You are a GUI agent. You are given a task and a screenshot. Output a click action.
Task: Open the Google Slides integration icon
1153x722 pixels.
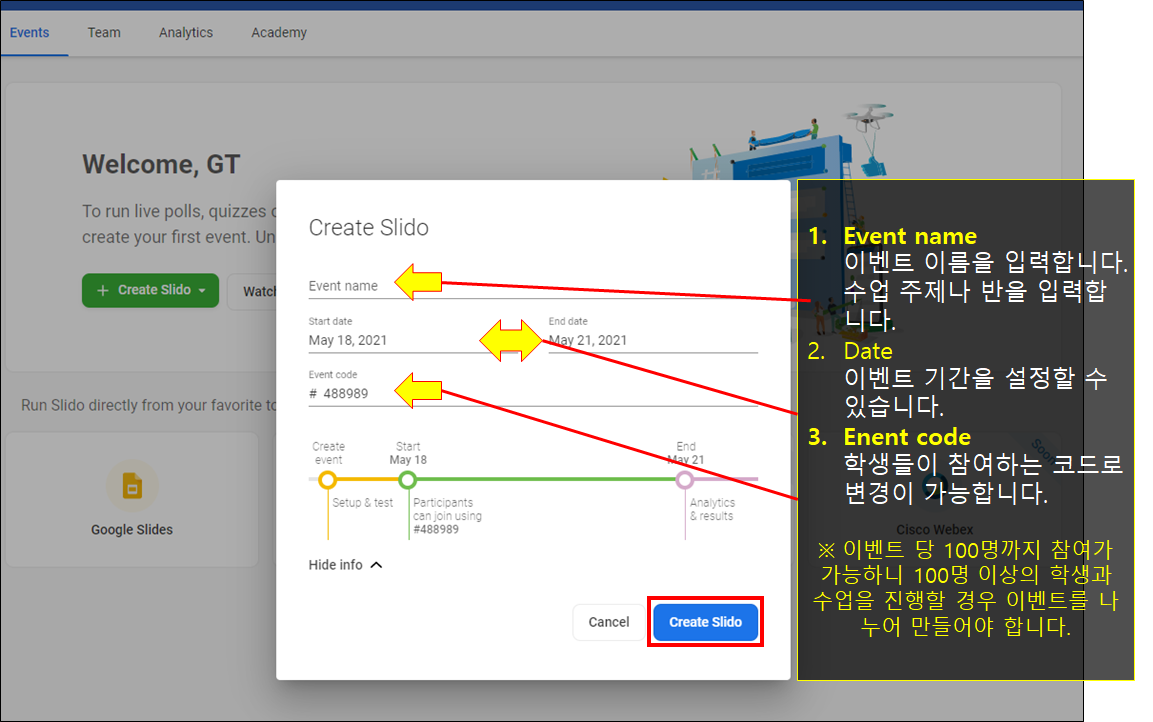[132, 486]
